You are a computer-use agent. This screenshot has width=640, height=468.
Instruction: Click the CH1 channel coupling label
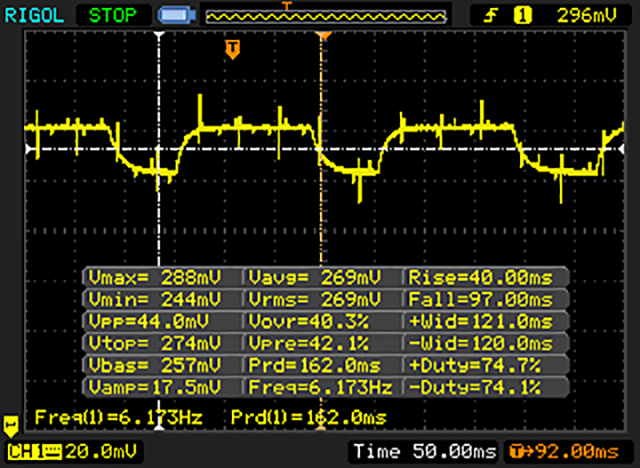35,452
